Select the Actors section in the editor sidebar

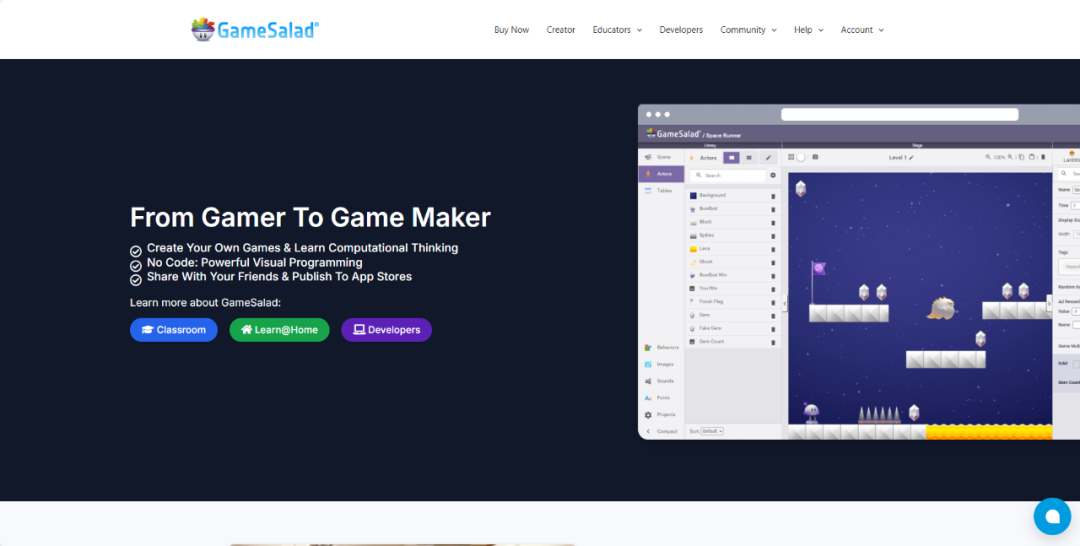click(661, 174)
